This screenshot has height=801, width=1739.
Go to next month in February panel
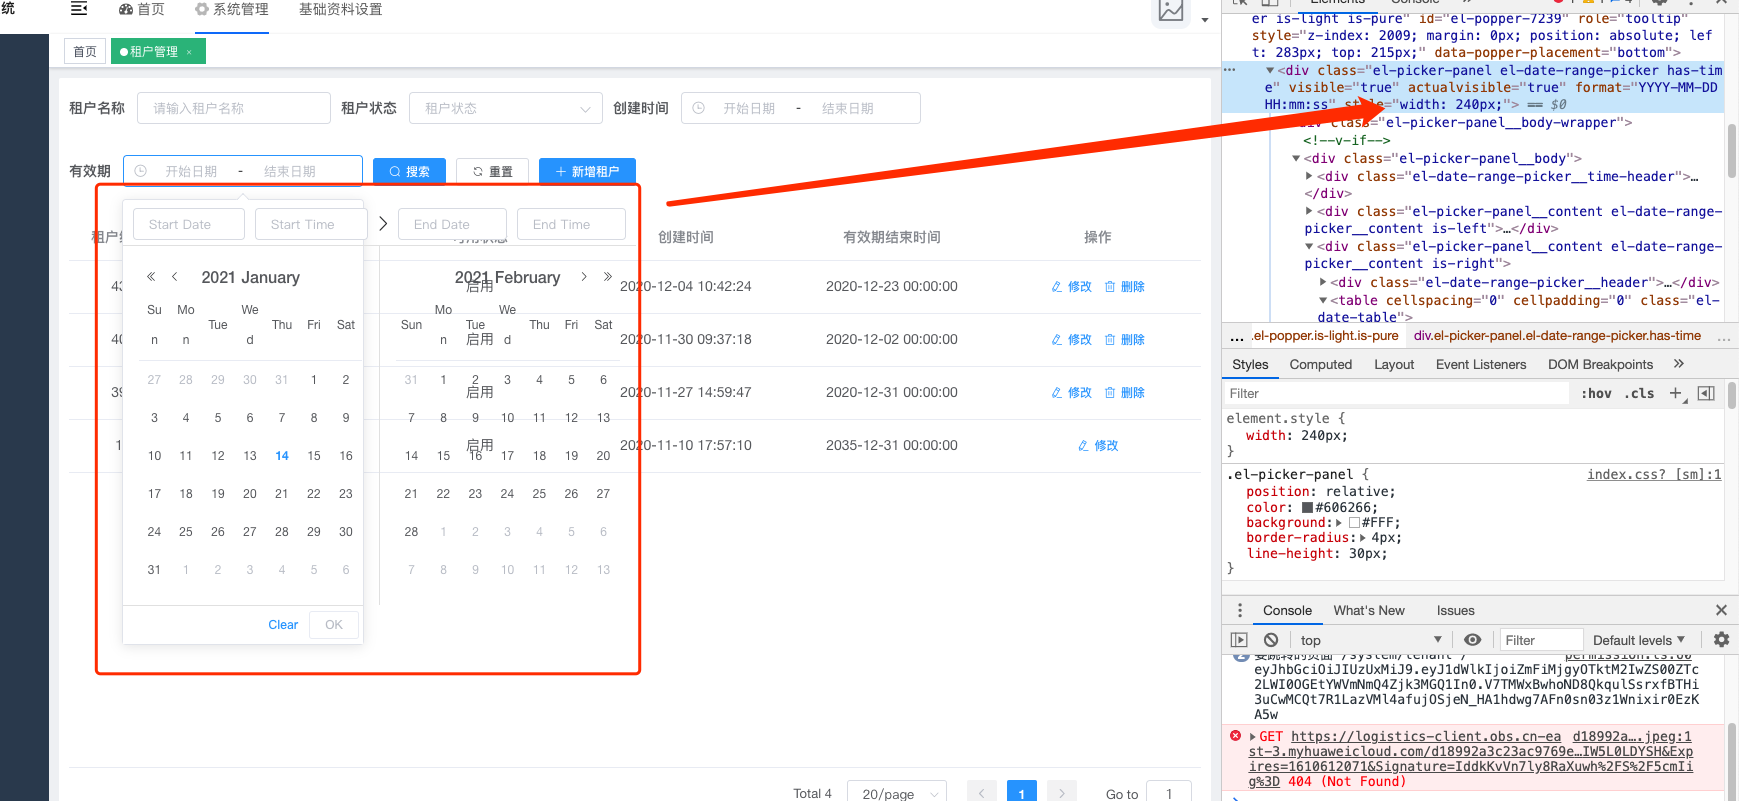coord(584,277)
